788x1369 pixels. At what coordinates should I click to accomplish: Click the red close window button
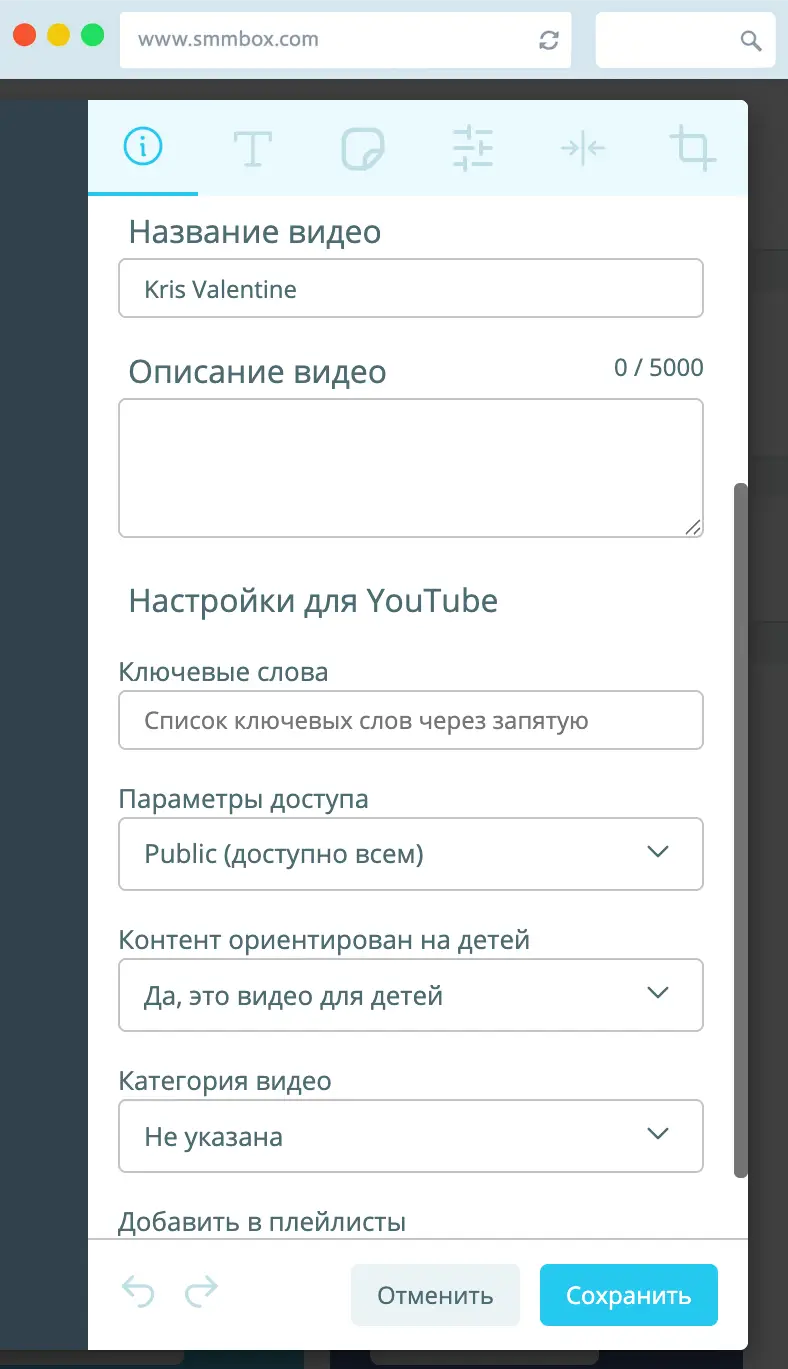24,35
